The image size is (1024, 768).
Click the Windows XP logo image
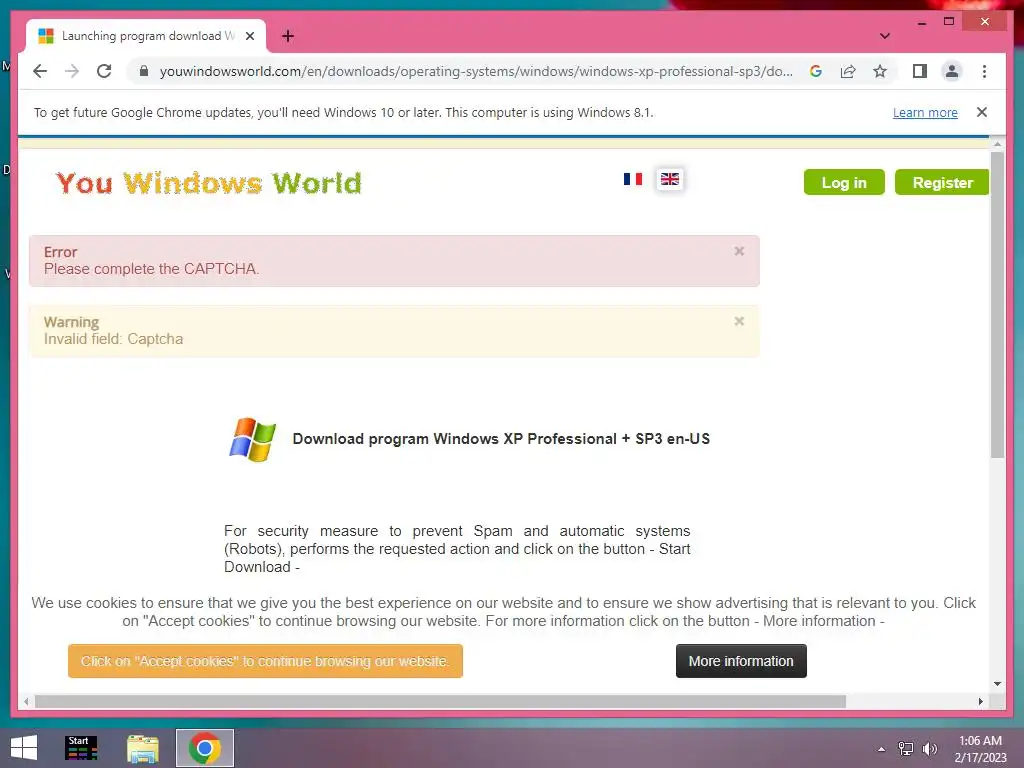[x=253, y=439]
